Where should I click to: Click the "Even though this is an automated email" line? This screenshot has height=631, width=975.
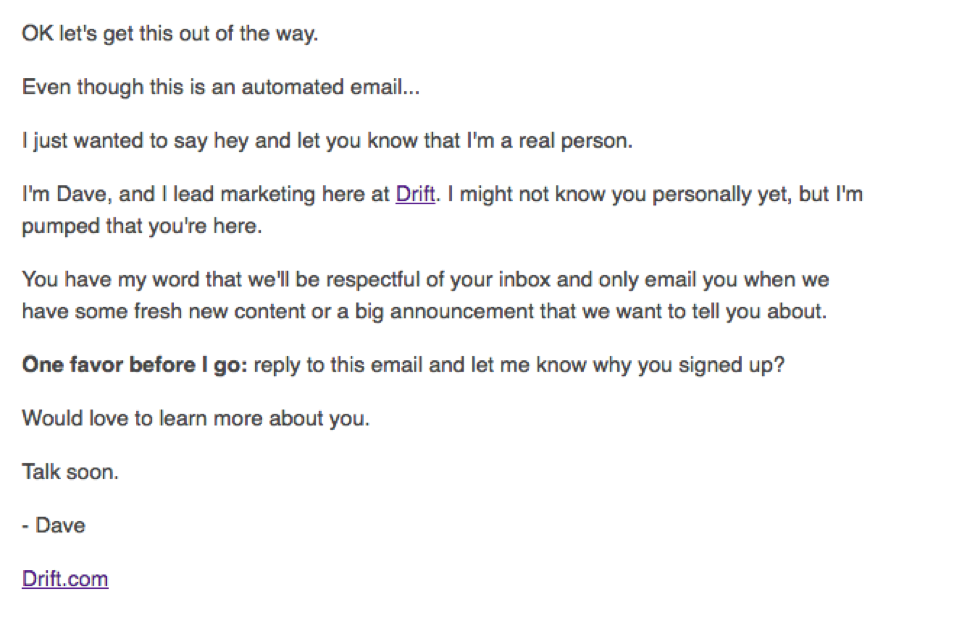click(x=221, y=87)
